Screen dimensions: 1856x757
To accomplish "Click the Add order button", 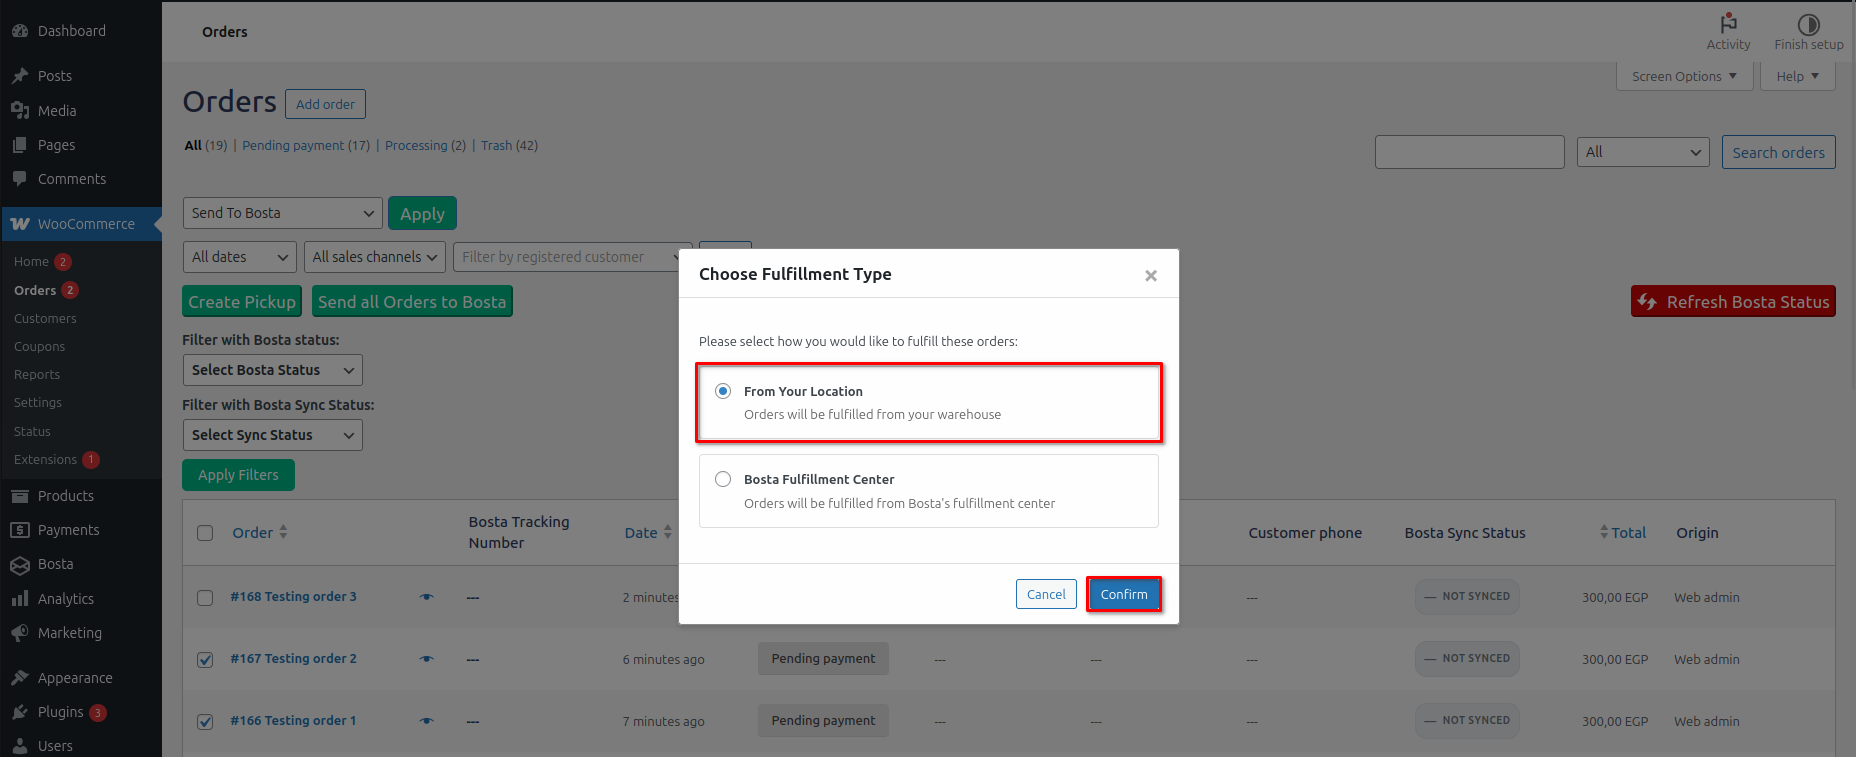I will pyautogui.click(x=325, y=104).
